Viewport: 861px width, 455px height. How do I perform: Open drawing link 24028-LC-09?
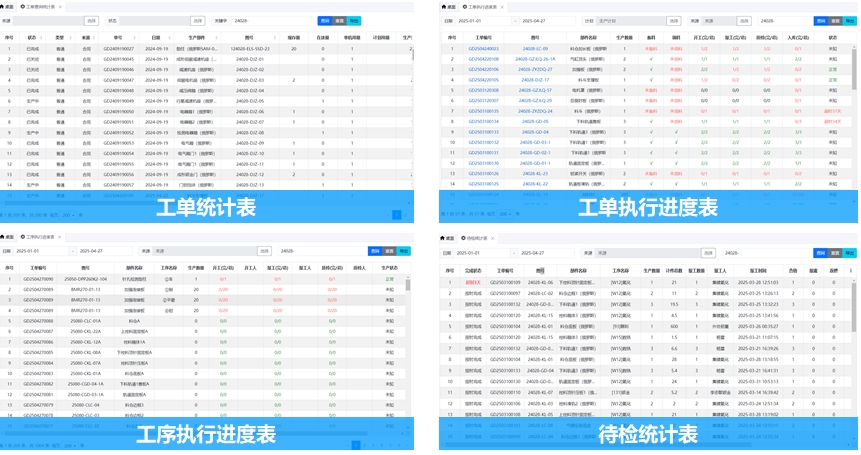click(535, 49)
